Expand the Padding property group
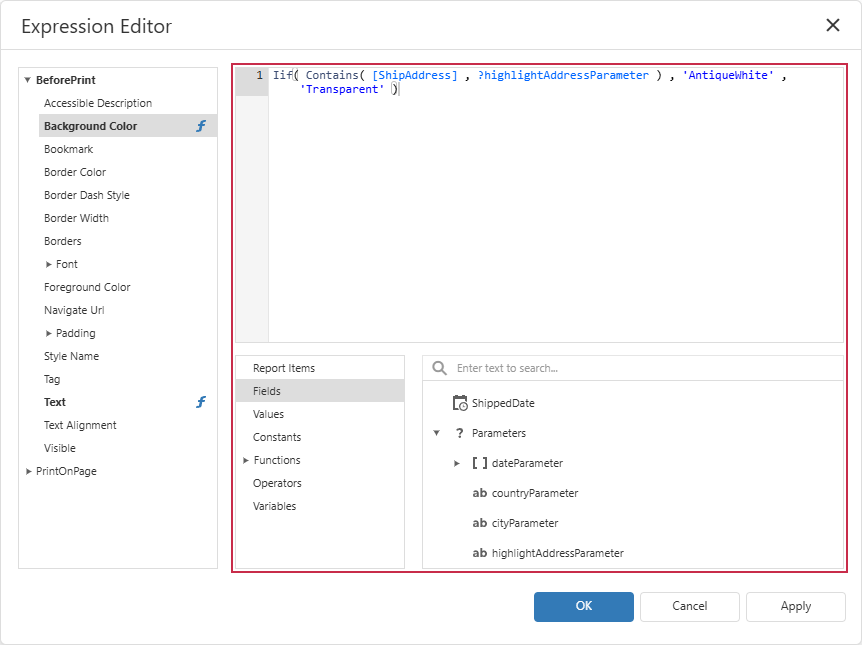Viewport: 862px width, 645px height. tap(48, 333)
